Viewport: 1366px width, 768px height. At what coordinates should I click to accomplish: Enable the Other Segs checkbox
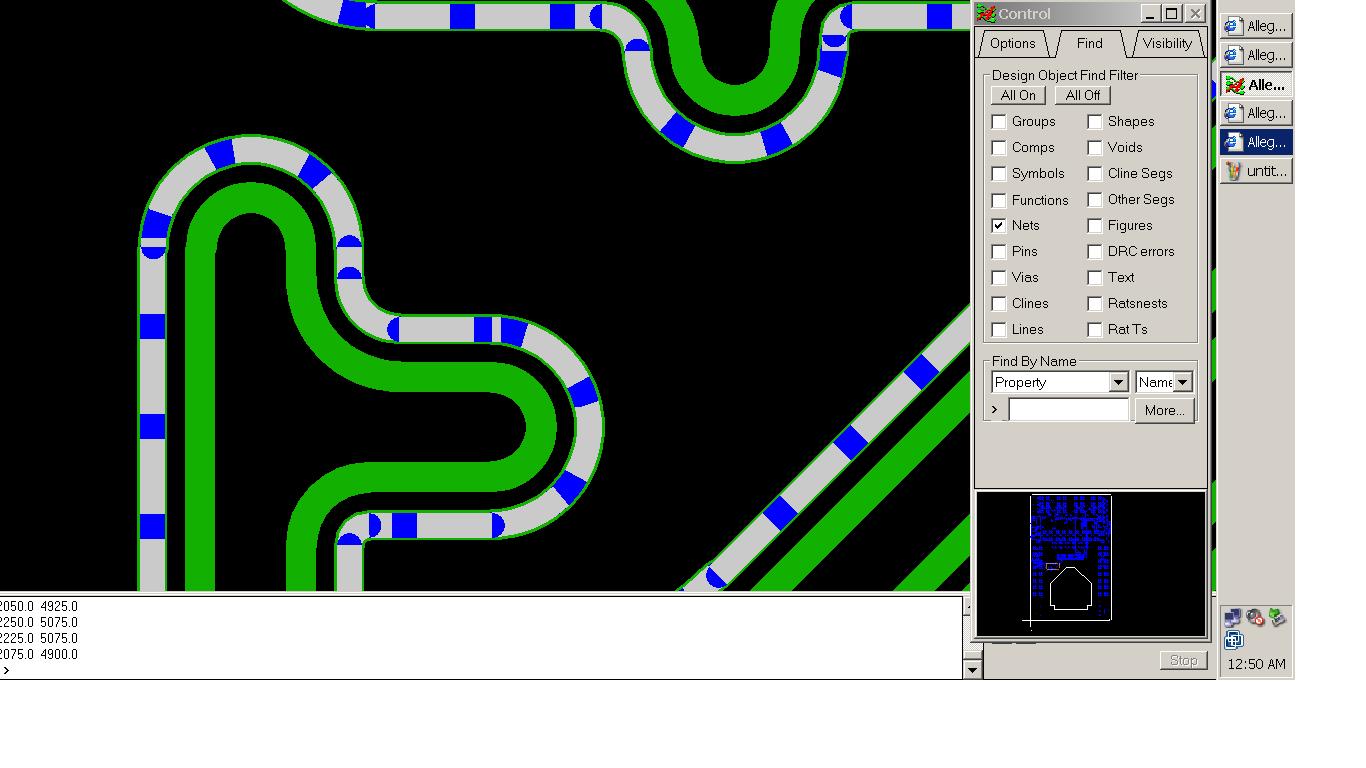[x=1095, y=199]
